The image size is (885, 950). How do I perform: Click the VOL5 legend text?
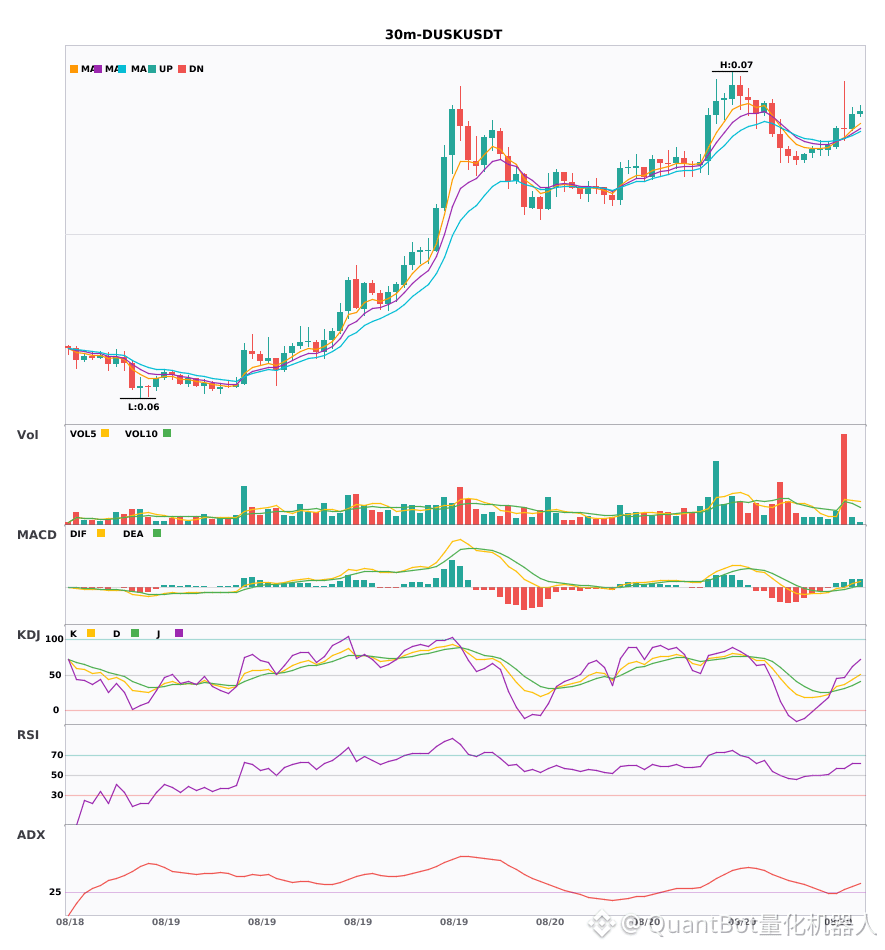coord(83,434)
